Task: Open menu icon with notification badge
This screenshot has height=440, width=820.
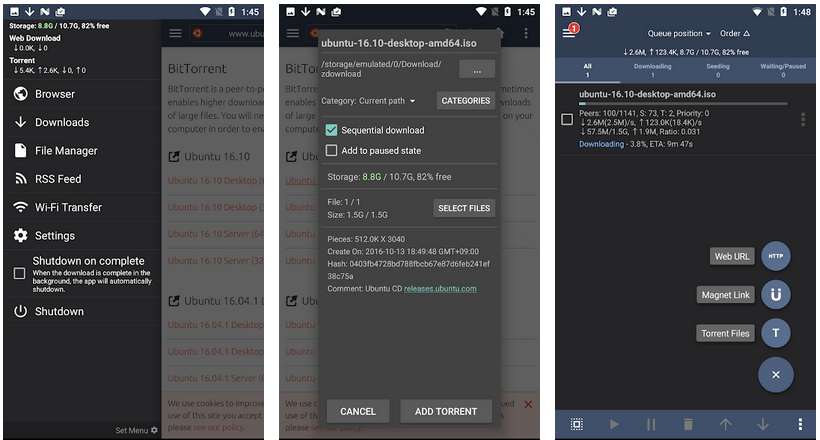Action: pos(569,33)
